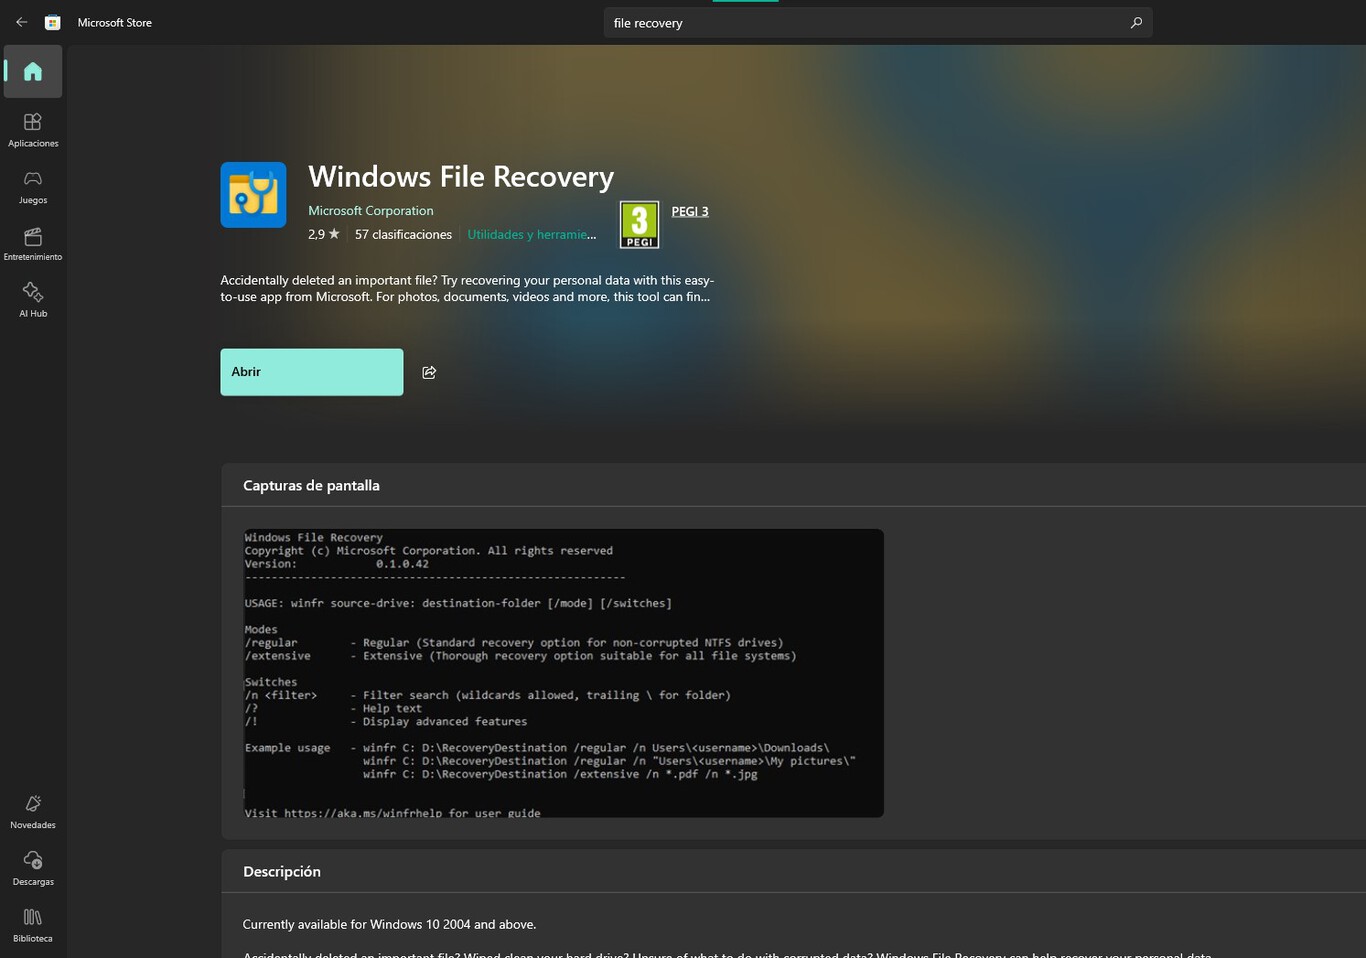Open the command-line screenshot thumbnail
The image size is (1366, 958).
[x=564, y=673]
